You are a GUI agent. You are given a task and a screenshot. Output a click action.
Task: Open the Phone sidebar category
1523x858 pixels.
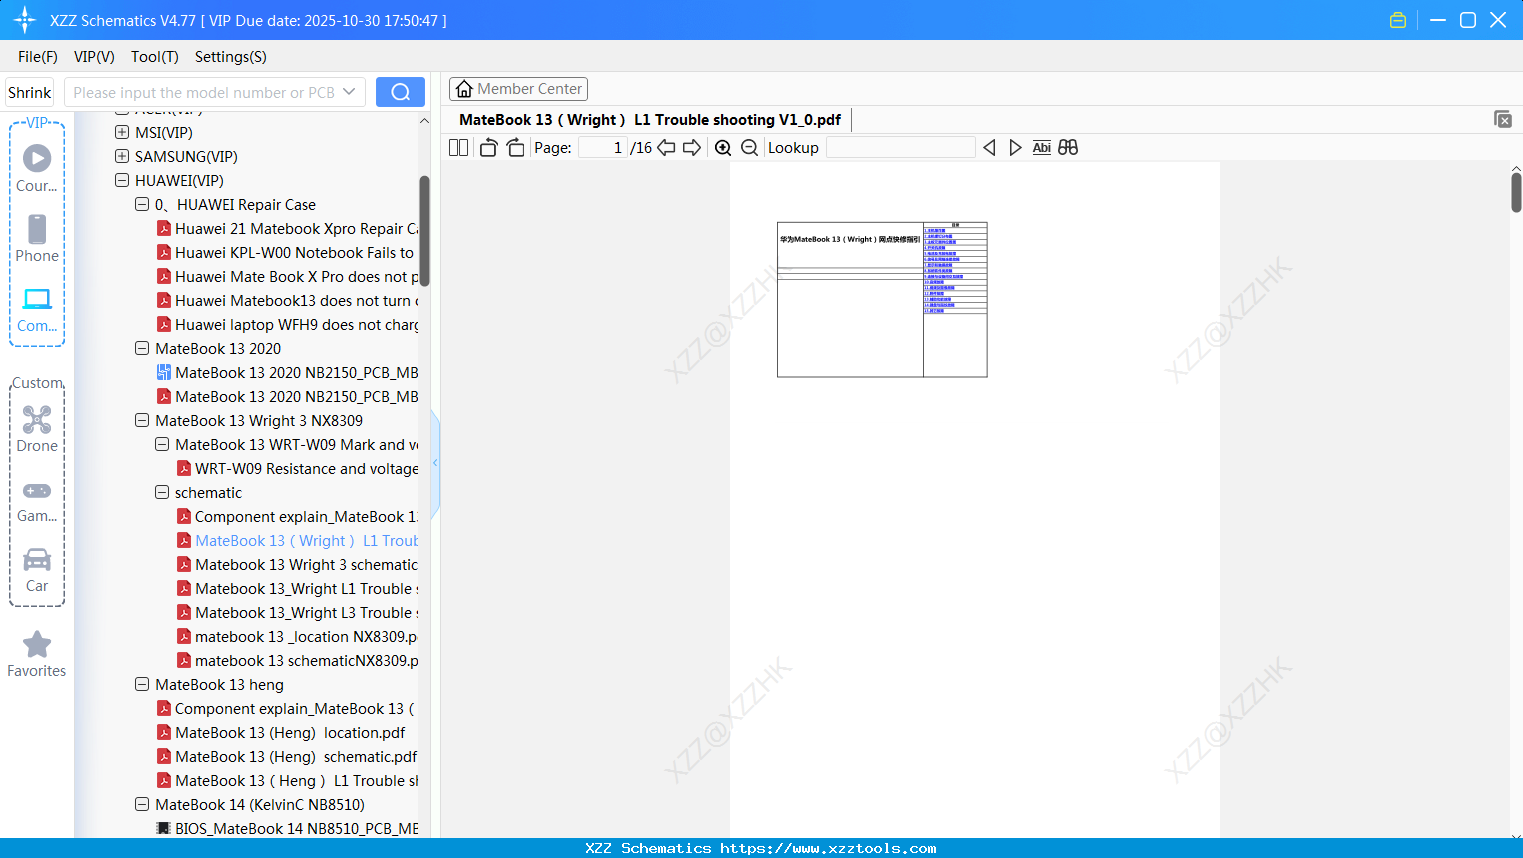pyautogui.click(x=37, y=238)
